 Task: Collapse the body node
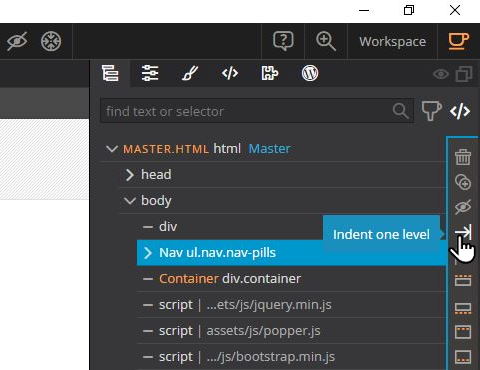coord(130,201)
